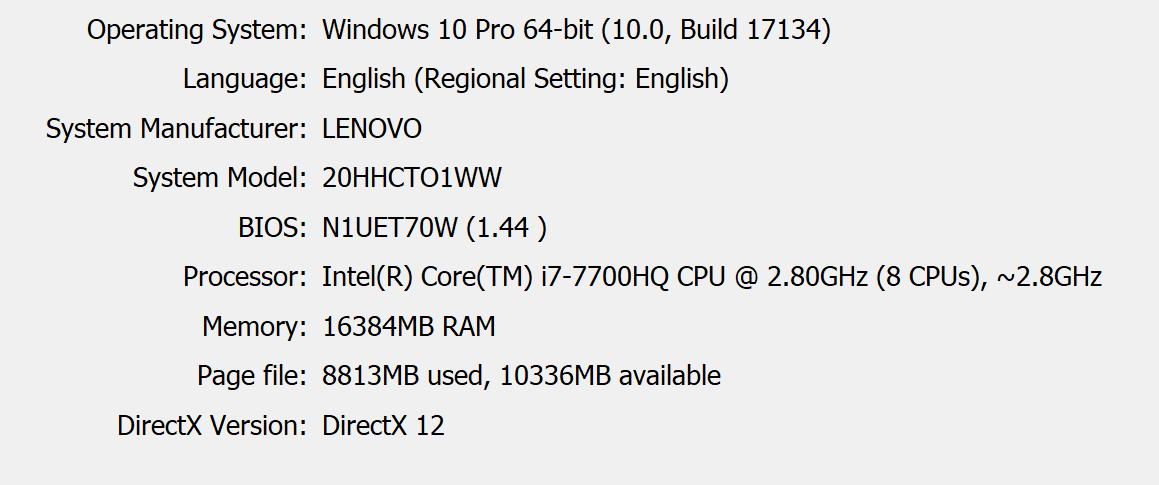The image size is (1159, 485).
Task: Select the LENOVO manufacturer value
Action: [372, 129]
